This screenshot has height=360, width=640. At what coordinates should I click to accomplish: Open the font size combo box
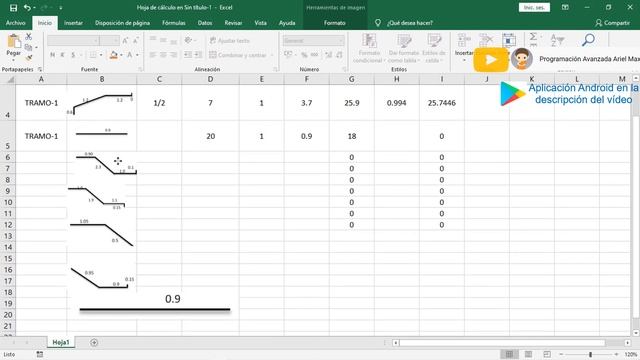pos(109,40)
